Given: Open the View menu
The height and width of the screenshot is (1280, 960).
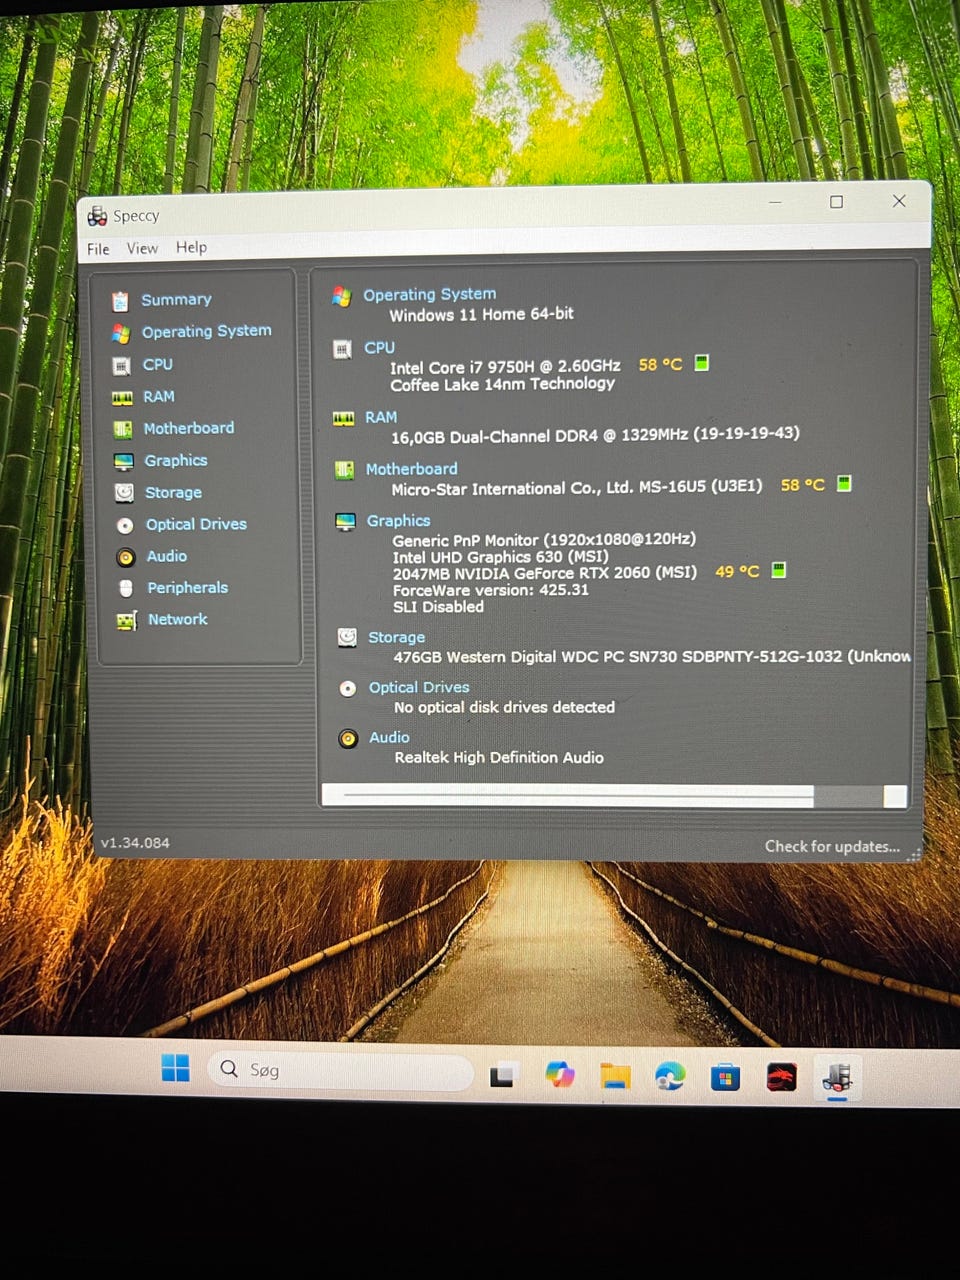Looking at the screenshot, I should tap(142, 248).
